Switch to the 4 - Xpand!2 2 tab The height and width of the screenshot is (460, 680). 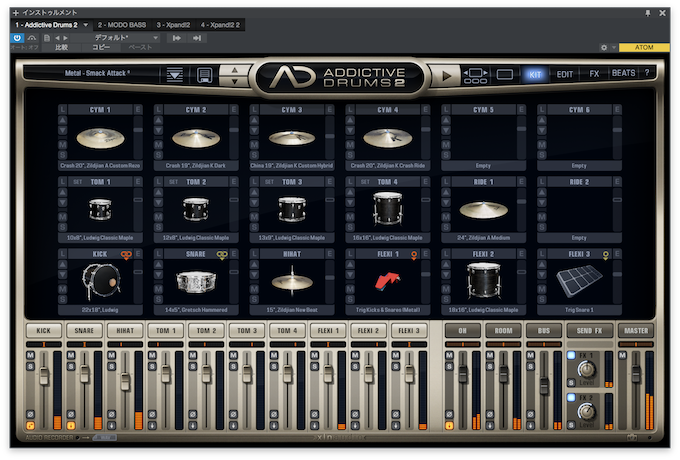220,25
